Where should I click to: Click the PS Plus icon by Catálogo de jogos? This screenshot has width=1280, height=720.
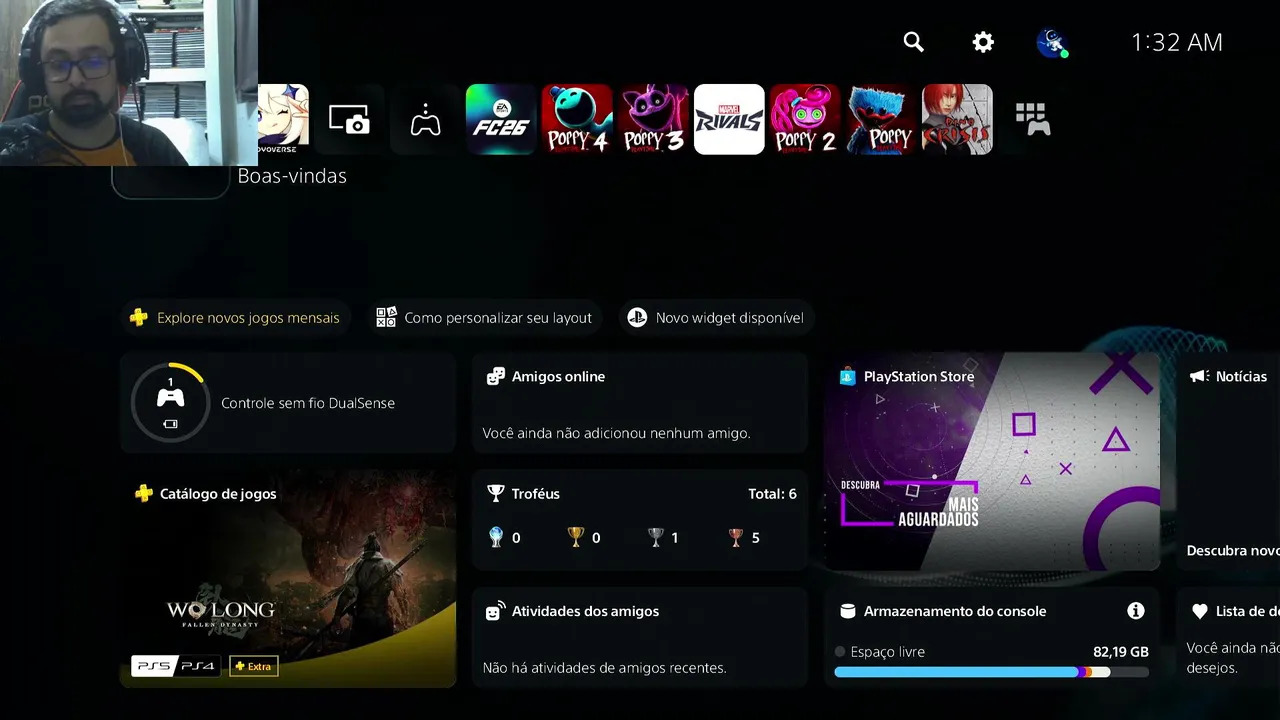(144, 494)
